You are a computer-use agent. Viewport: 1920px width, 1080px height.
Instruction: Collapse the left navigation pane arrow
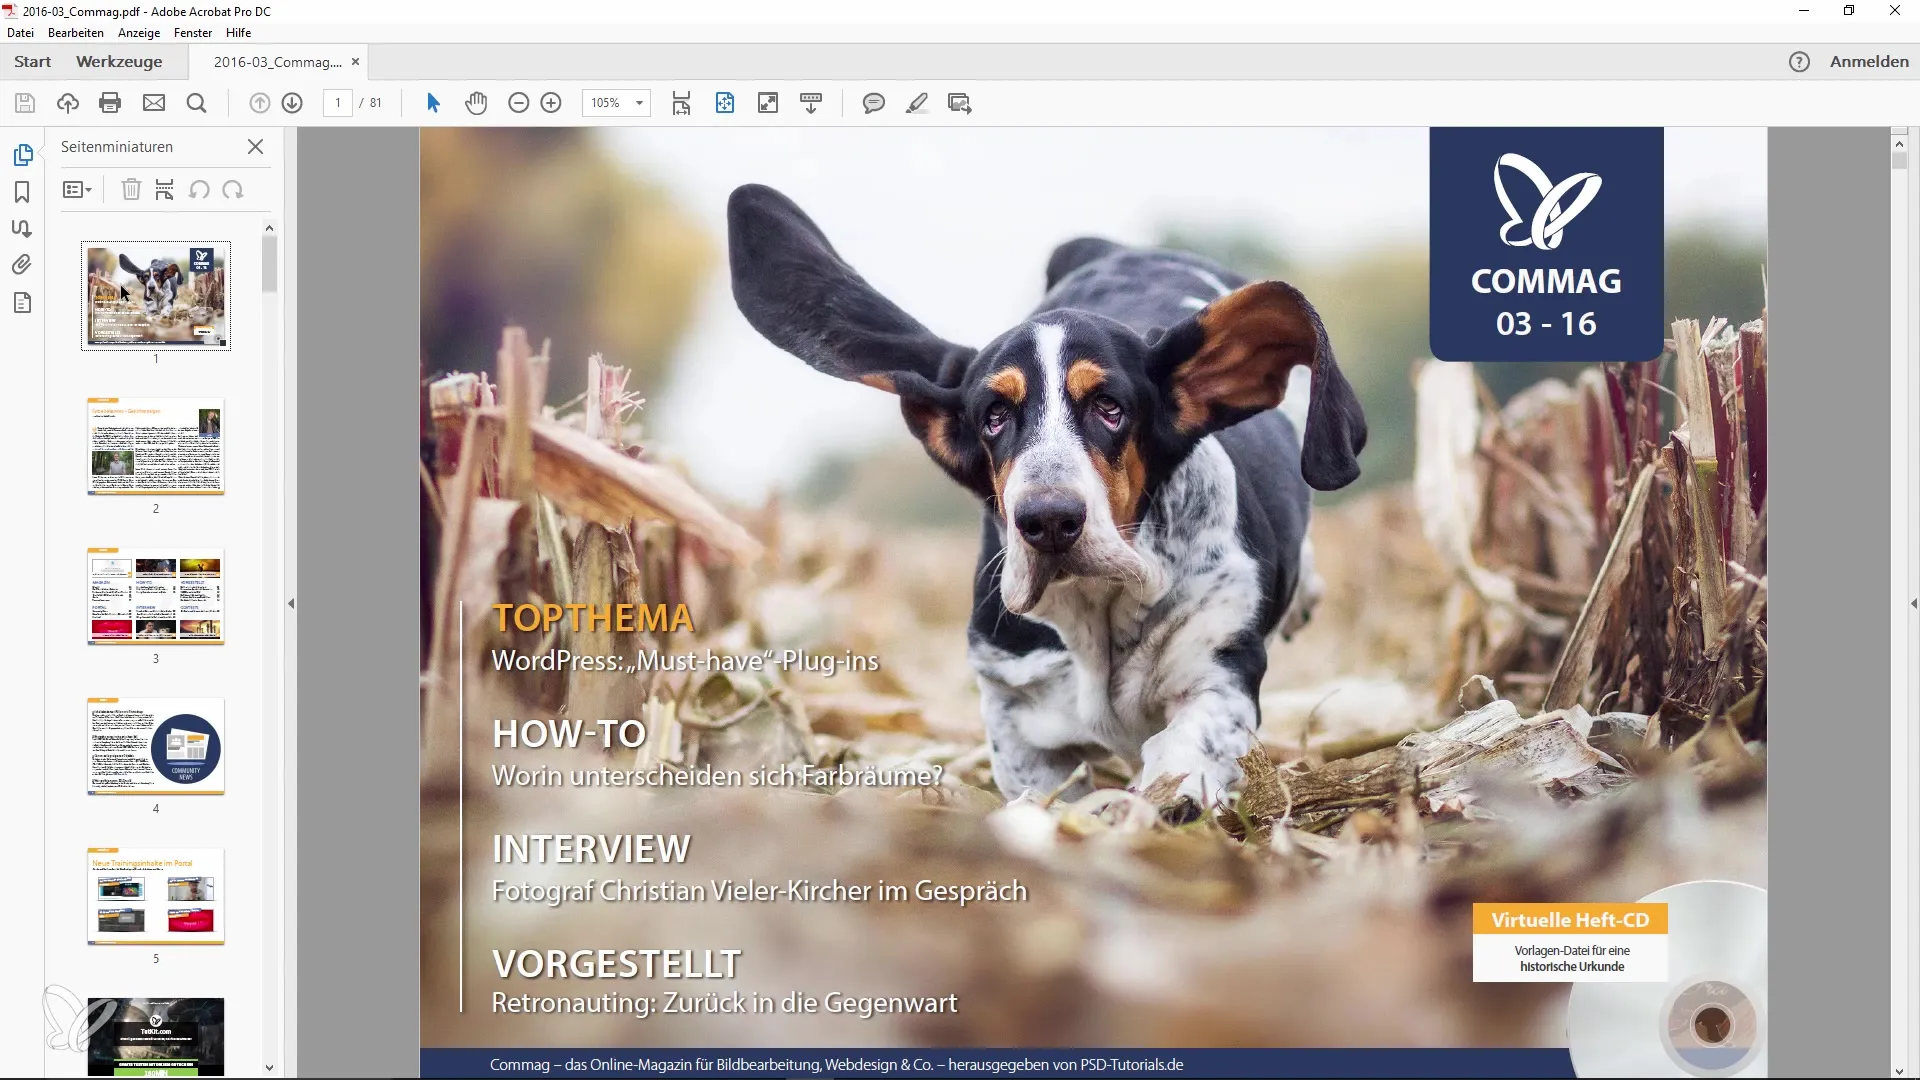pyautogui.click(x=291, y=603)
